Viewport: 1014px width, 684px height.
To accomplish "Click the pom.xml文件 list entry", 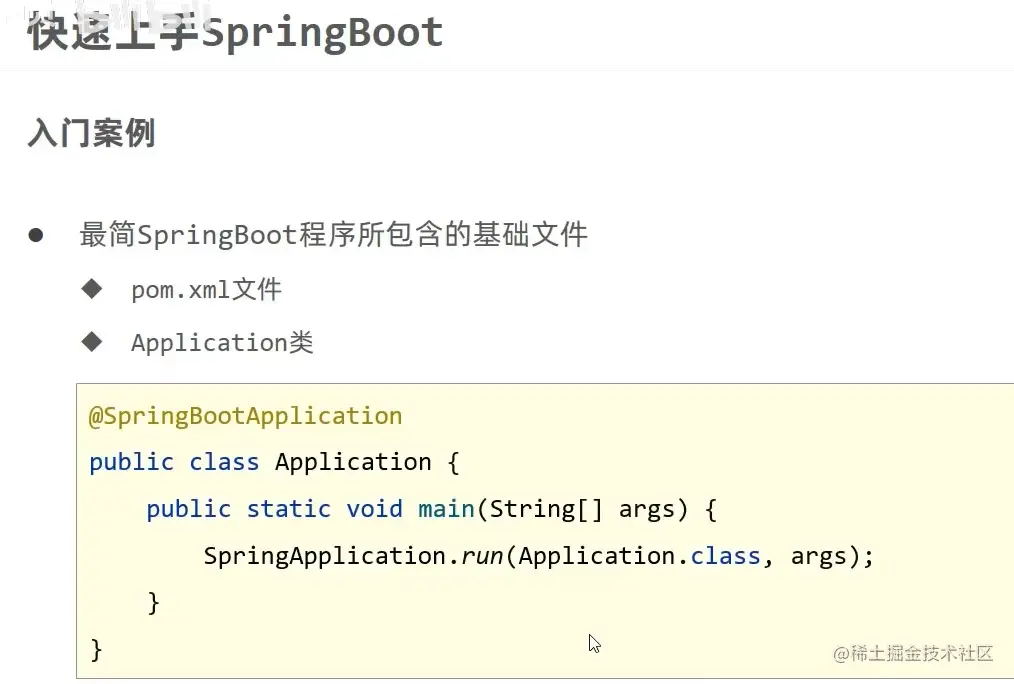I will (205, 289).
